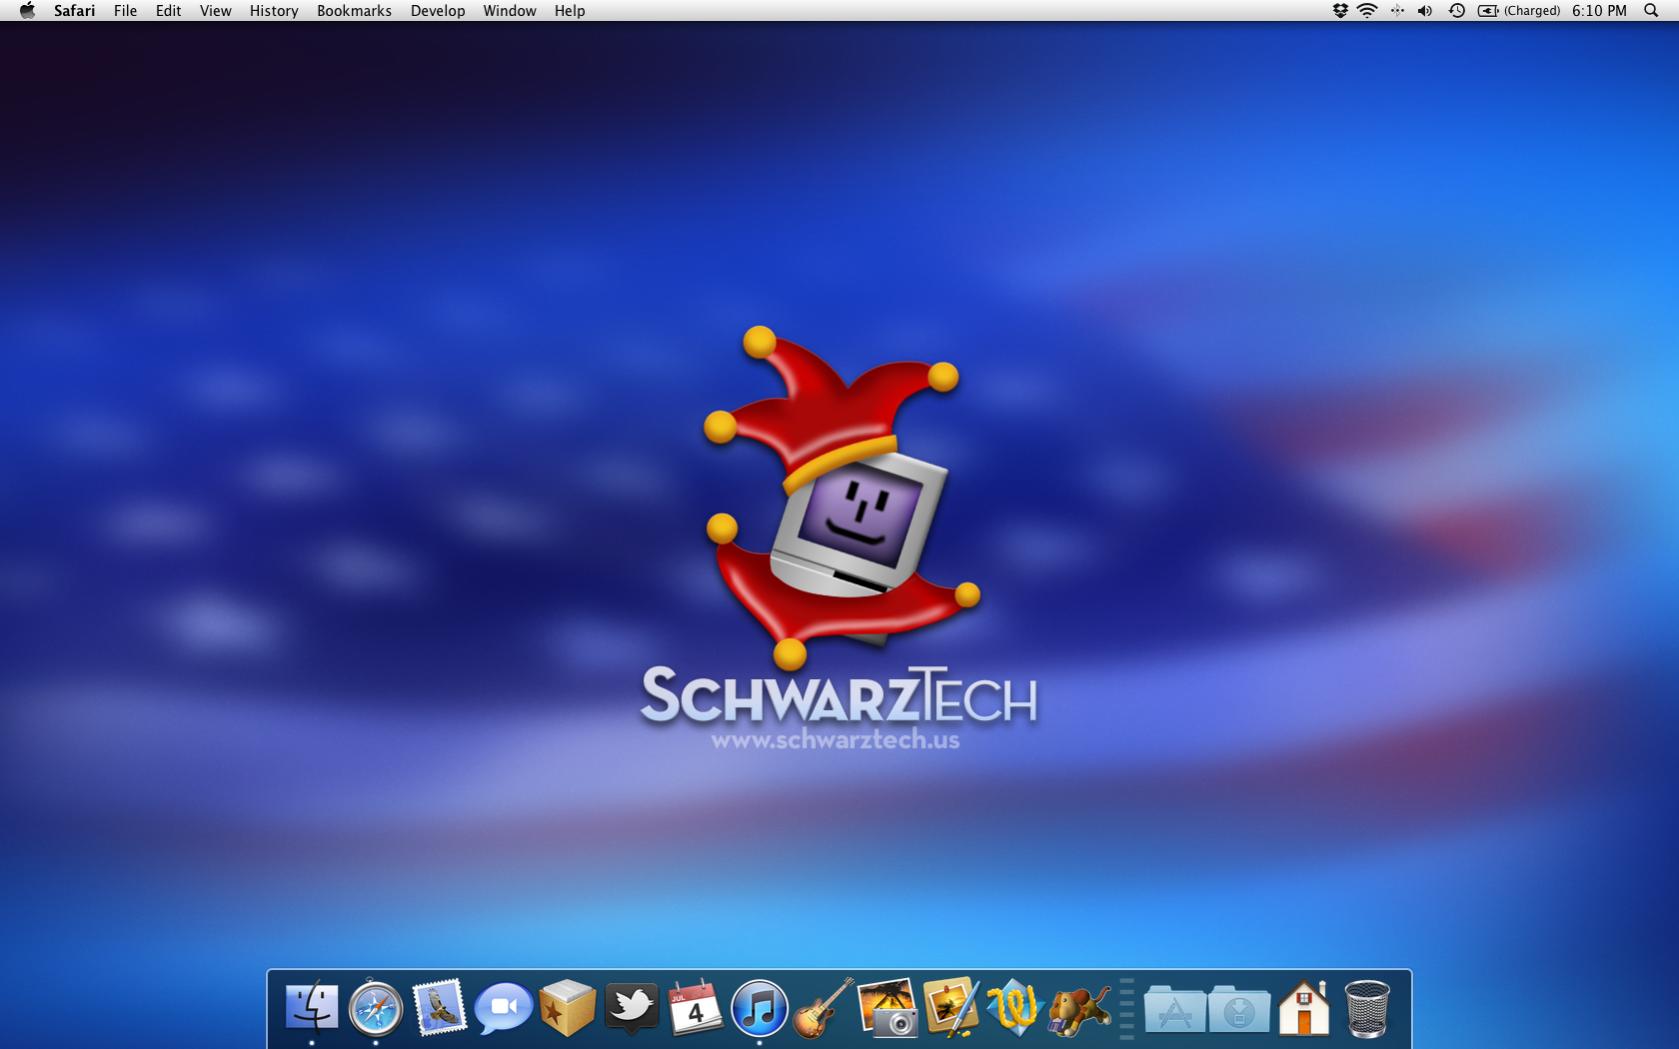Viewport: 1679px width, 1049px height.
Task: Open the volume control in menu bar
Action: click(1425, 11)
